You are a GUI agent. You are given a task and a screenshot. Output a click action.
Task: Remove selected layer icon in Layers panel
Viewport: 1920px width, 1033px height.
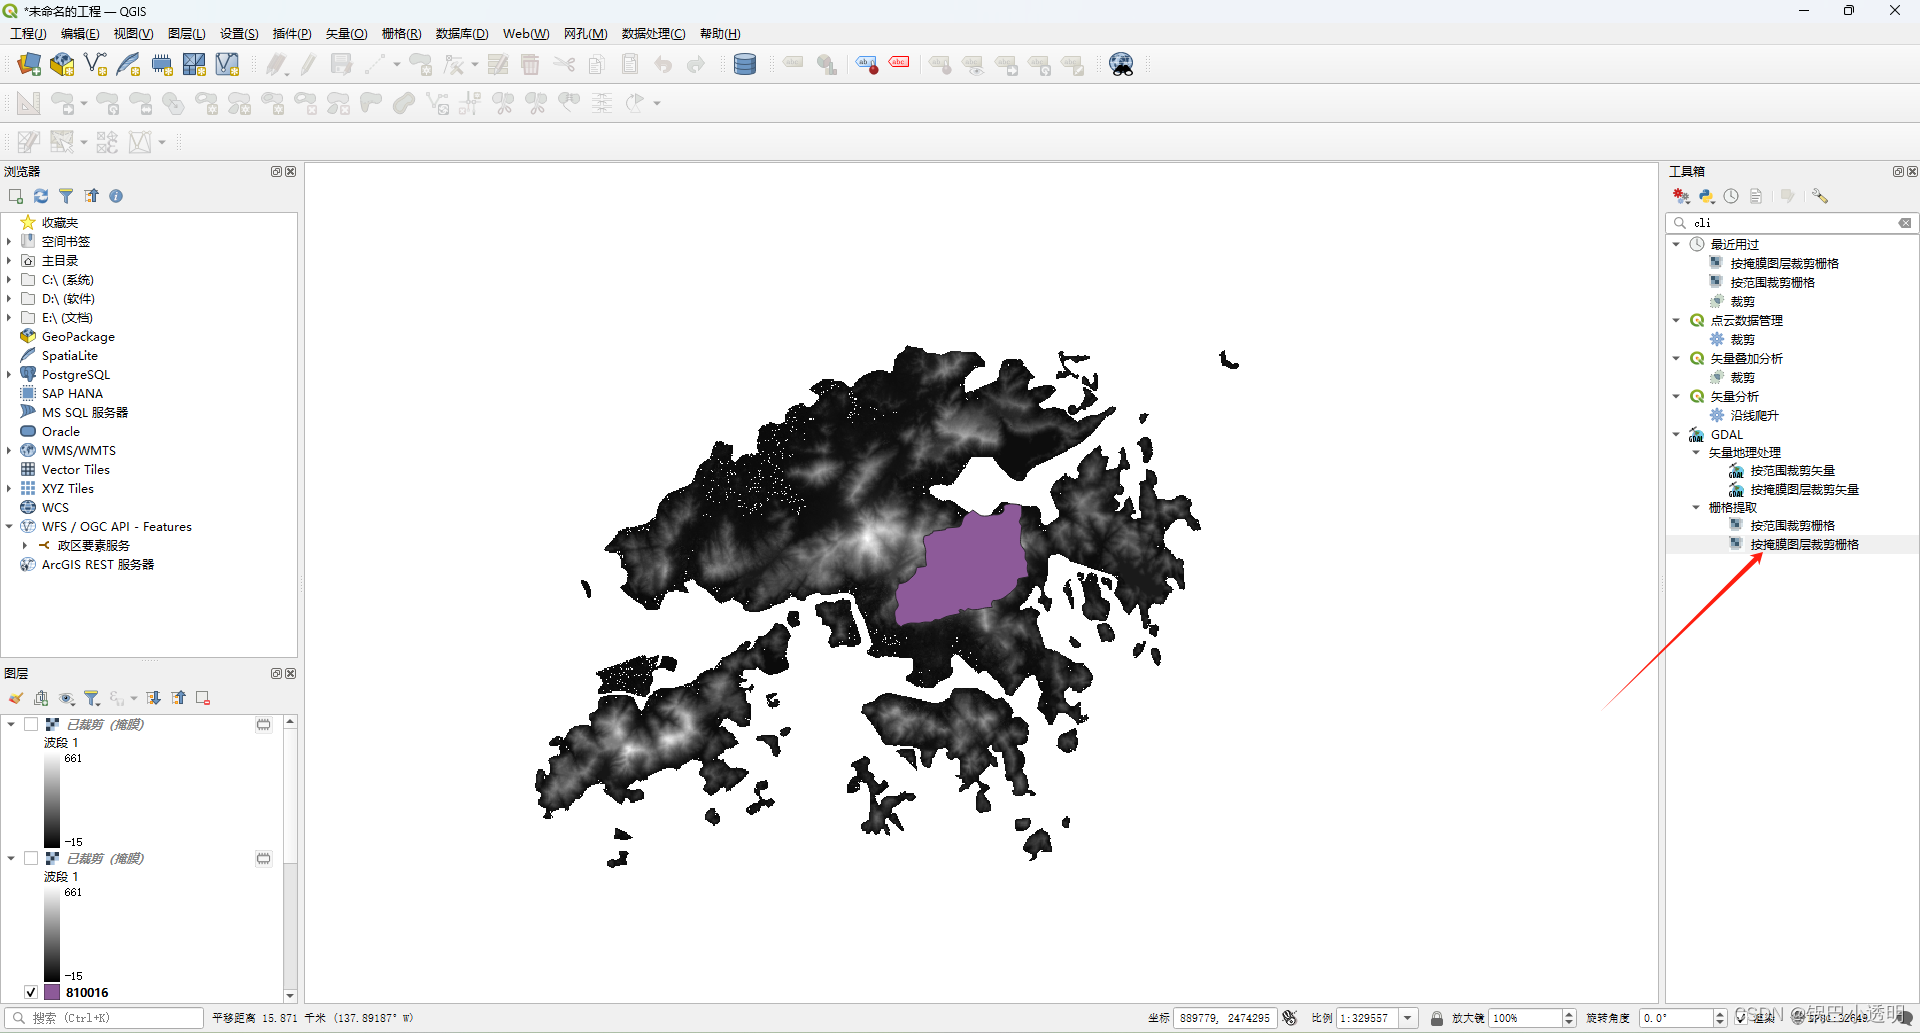[203, 698]
